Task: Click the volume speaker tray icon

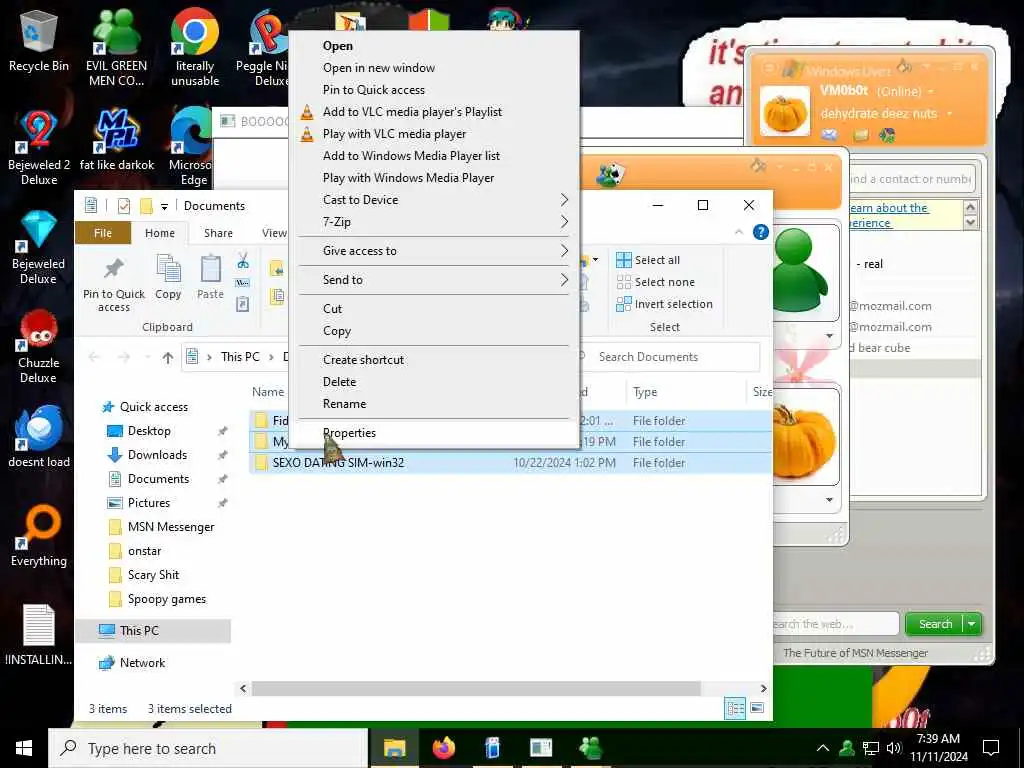Action: [x=894, y=748]
